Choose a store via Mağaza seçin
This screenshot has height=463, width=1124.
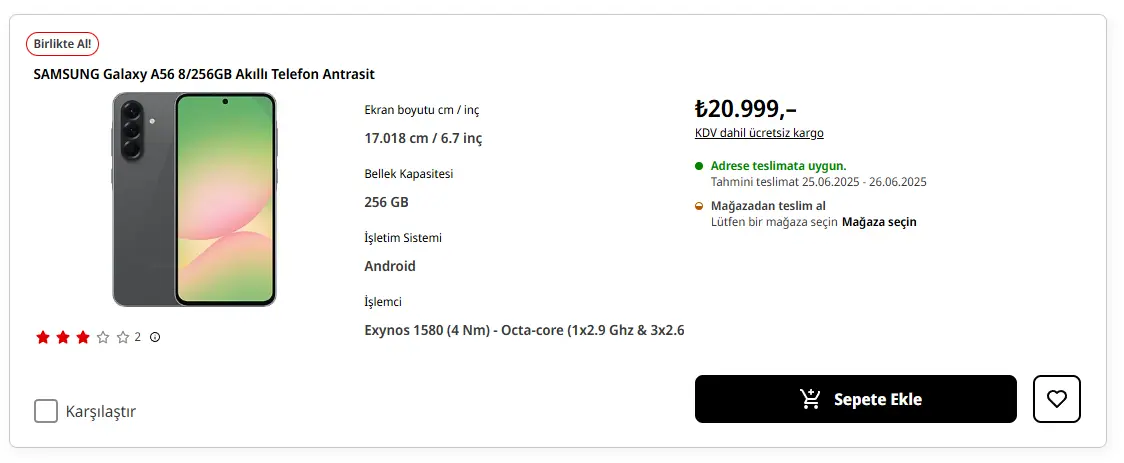[879, 222]
